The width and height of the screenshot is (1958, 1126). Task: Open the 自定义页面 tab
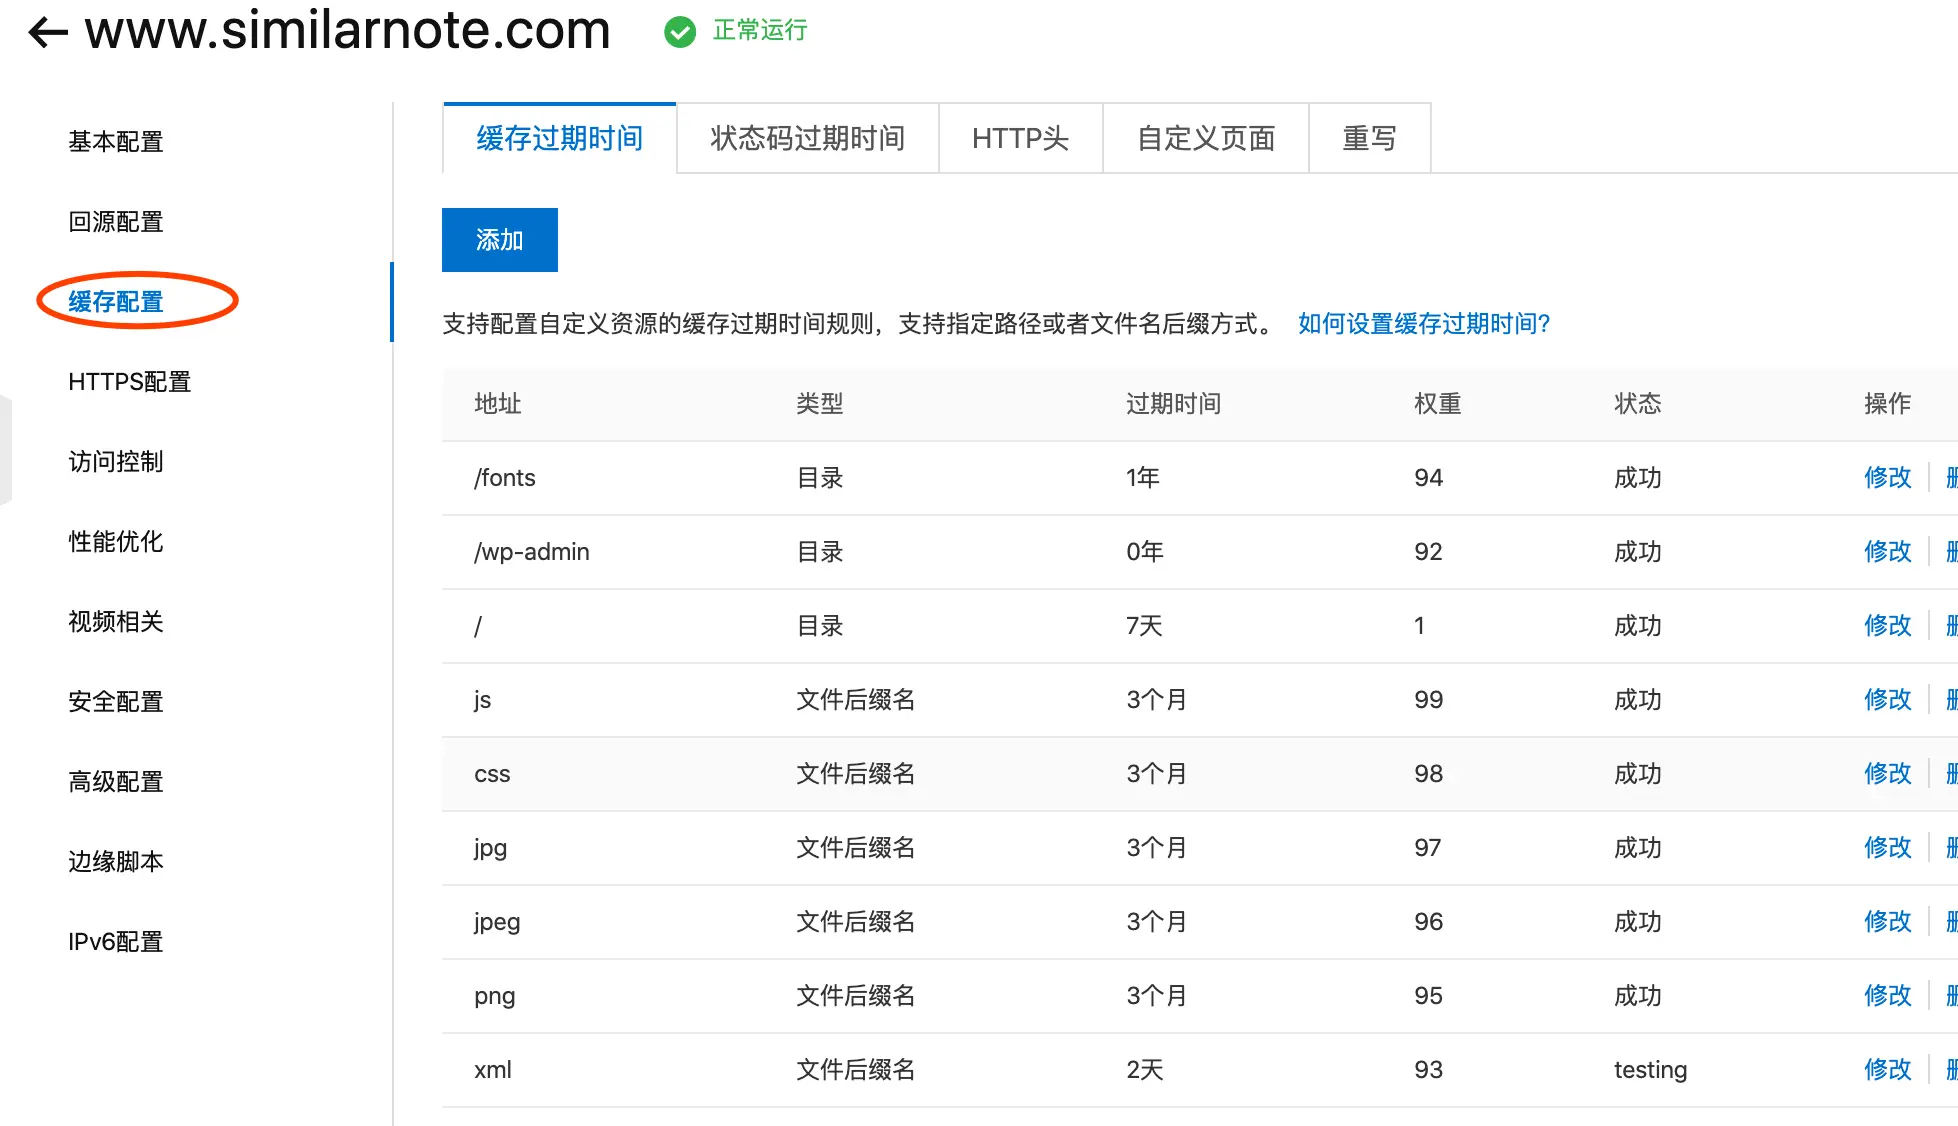[x=1205, y=138]
